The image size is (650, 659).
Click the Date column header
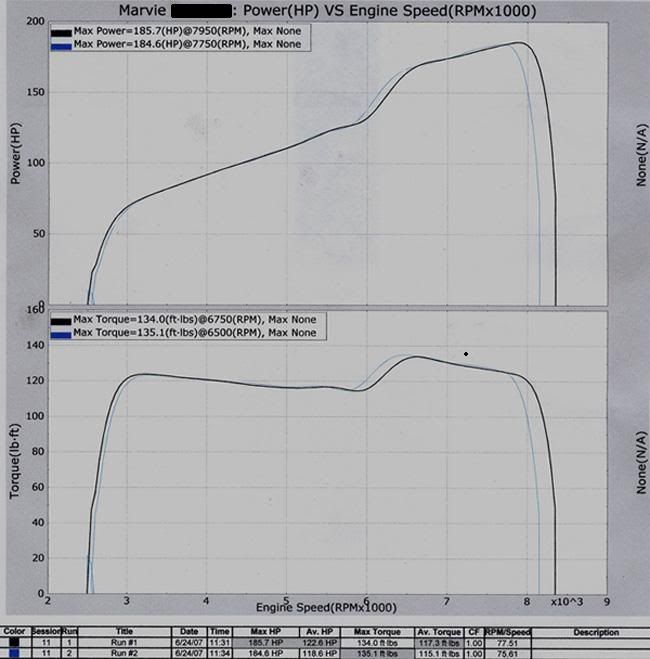coord(189,632)
